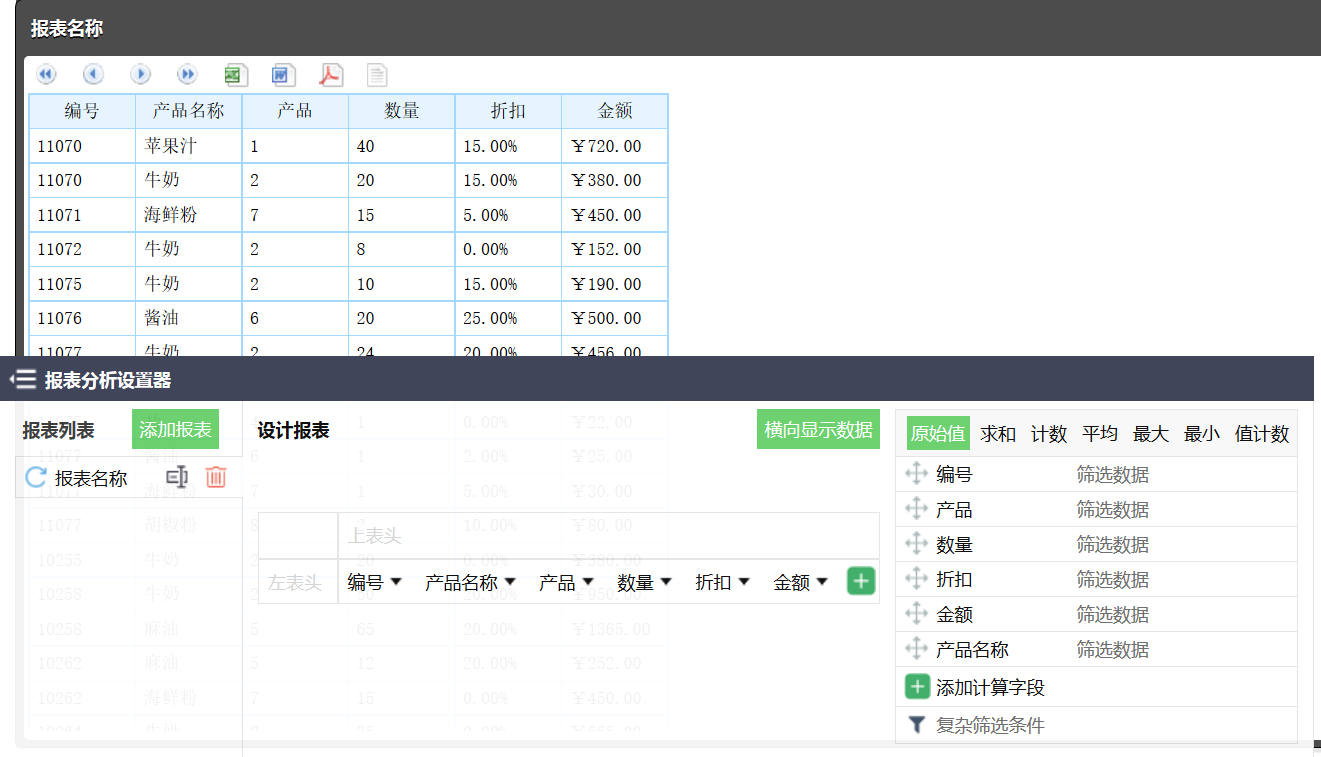Screen dimensions: 1321x757
Task: Delete the 报表名称 report
Action: [216, 478]
